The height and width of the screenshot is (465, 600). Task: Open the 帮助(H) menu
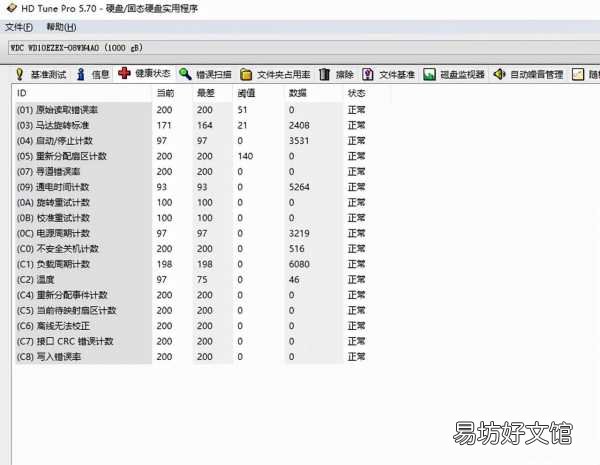pos(61,27)
